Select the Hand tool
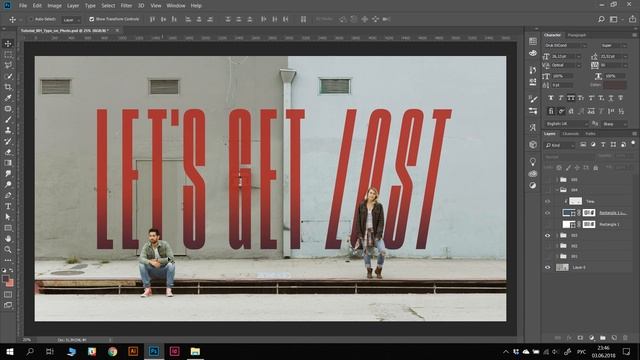Screen dimensions: 640x360 click(x=8, y=239)
